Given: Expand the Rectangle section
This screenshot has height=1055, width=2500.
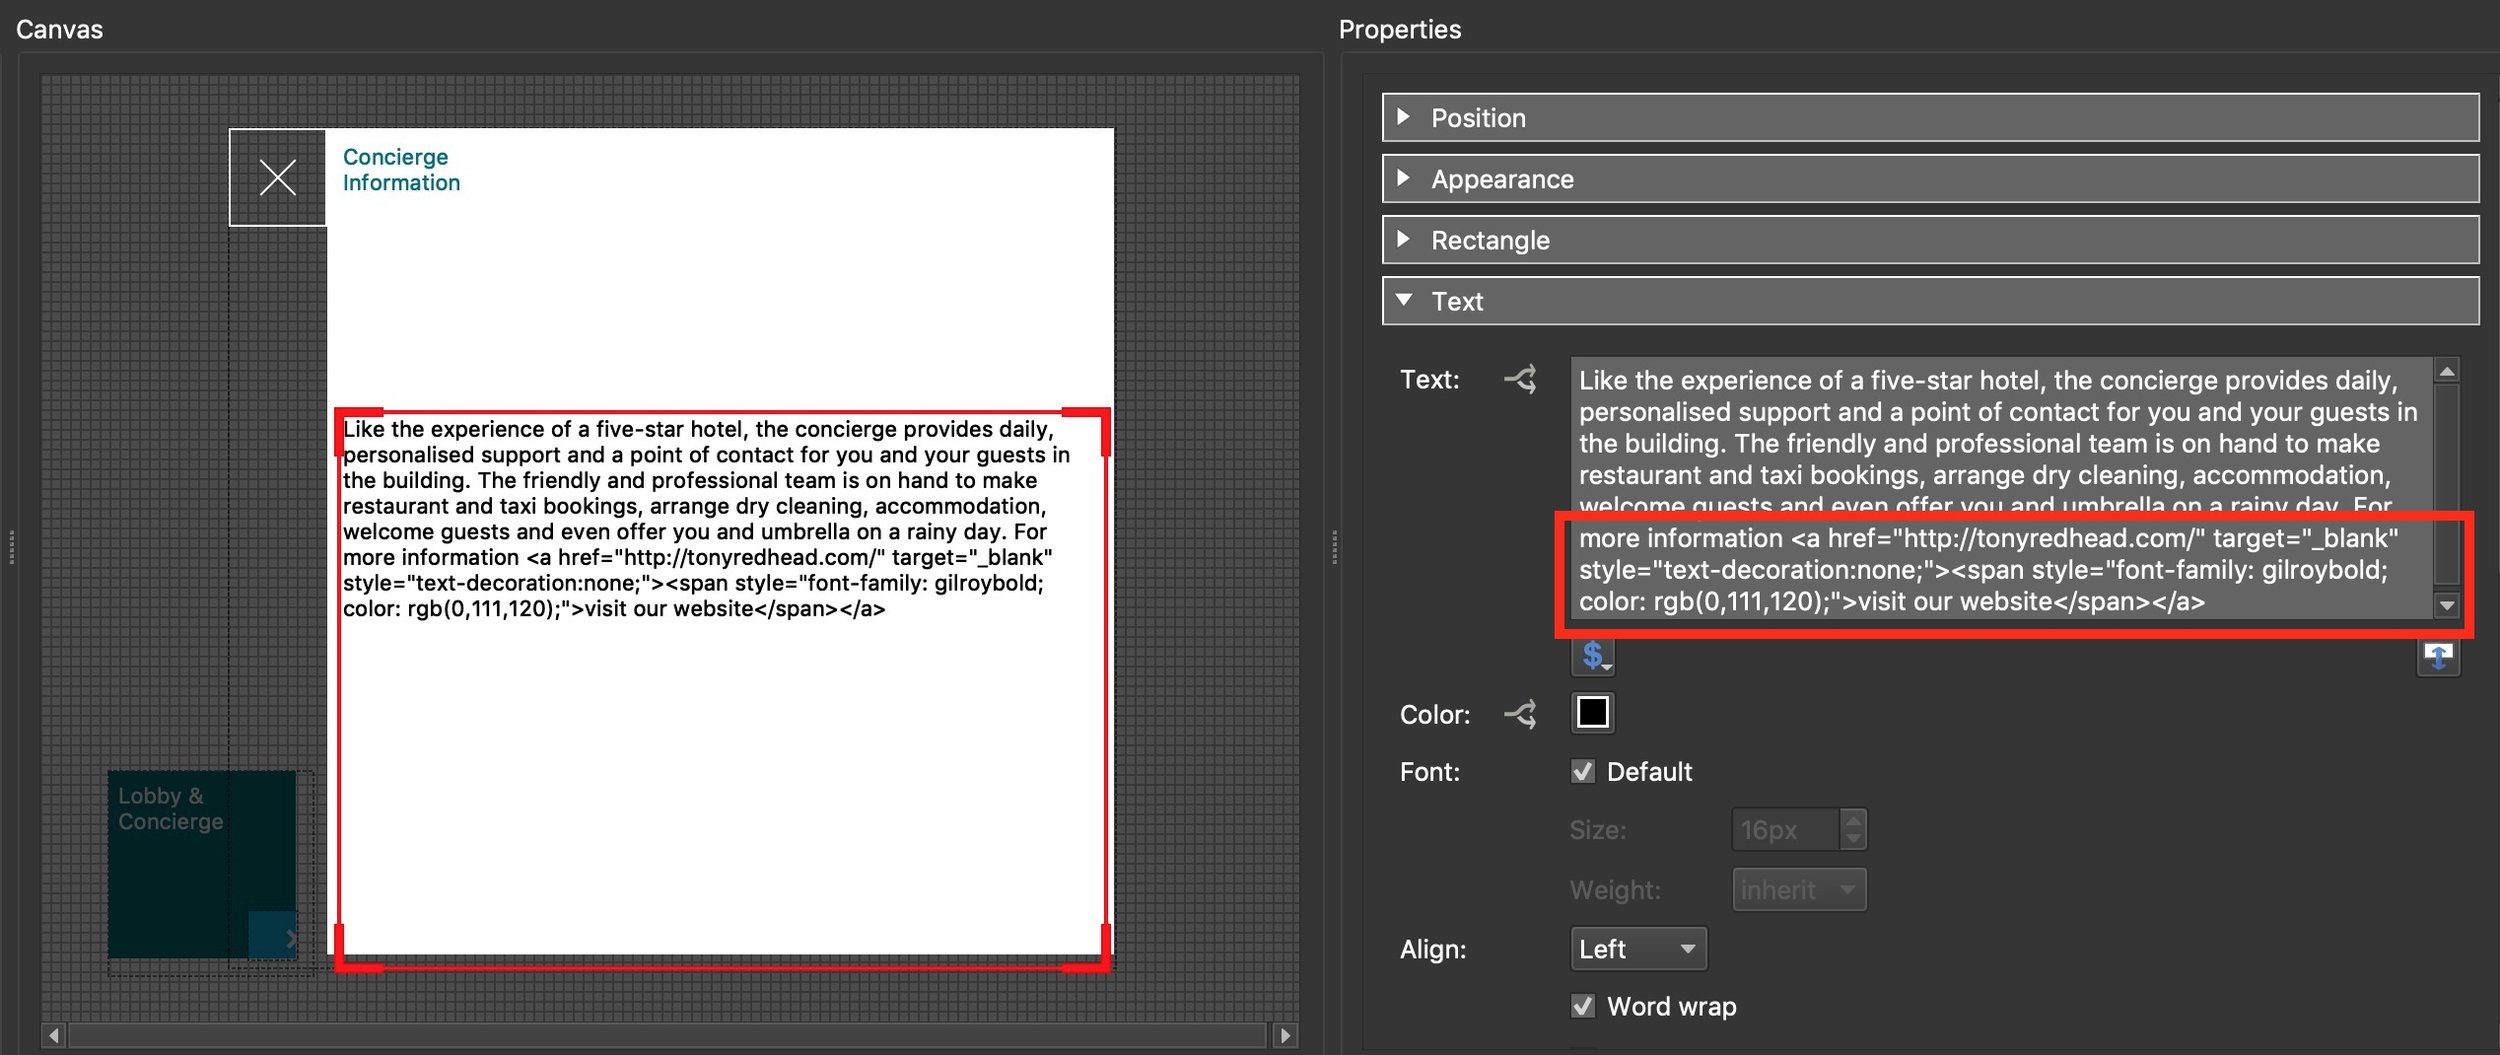Looking at the screenshot, I should click(x=1930, y=240).
